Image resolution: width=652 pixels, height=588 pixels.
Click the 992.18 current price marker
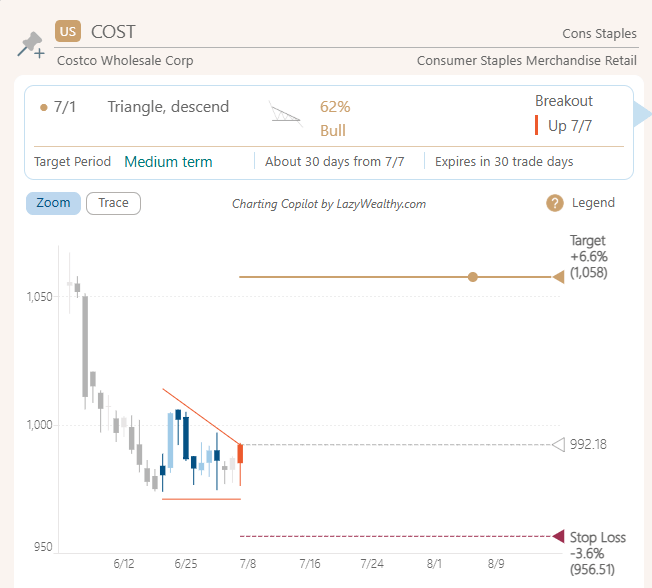(559, 445)
